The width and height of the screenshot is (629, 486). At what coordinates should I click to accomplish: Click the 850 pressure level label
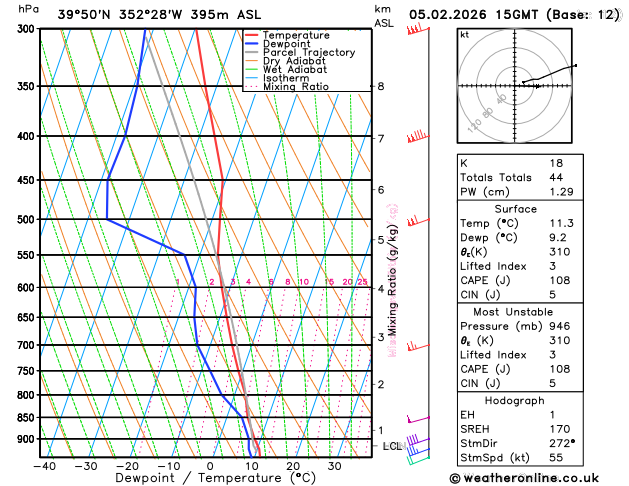pyautogui.click(x=28, y=418)
